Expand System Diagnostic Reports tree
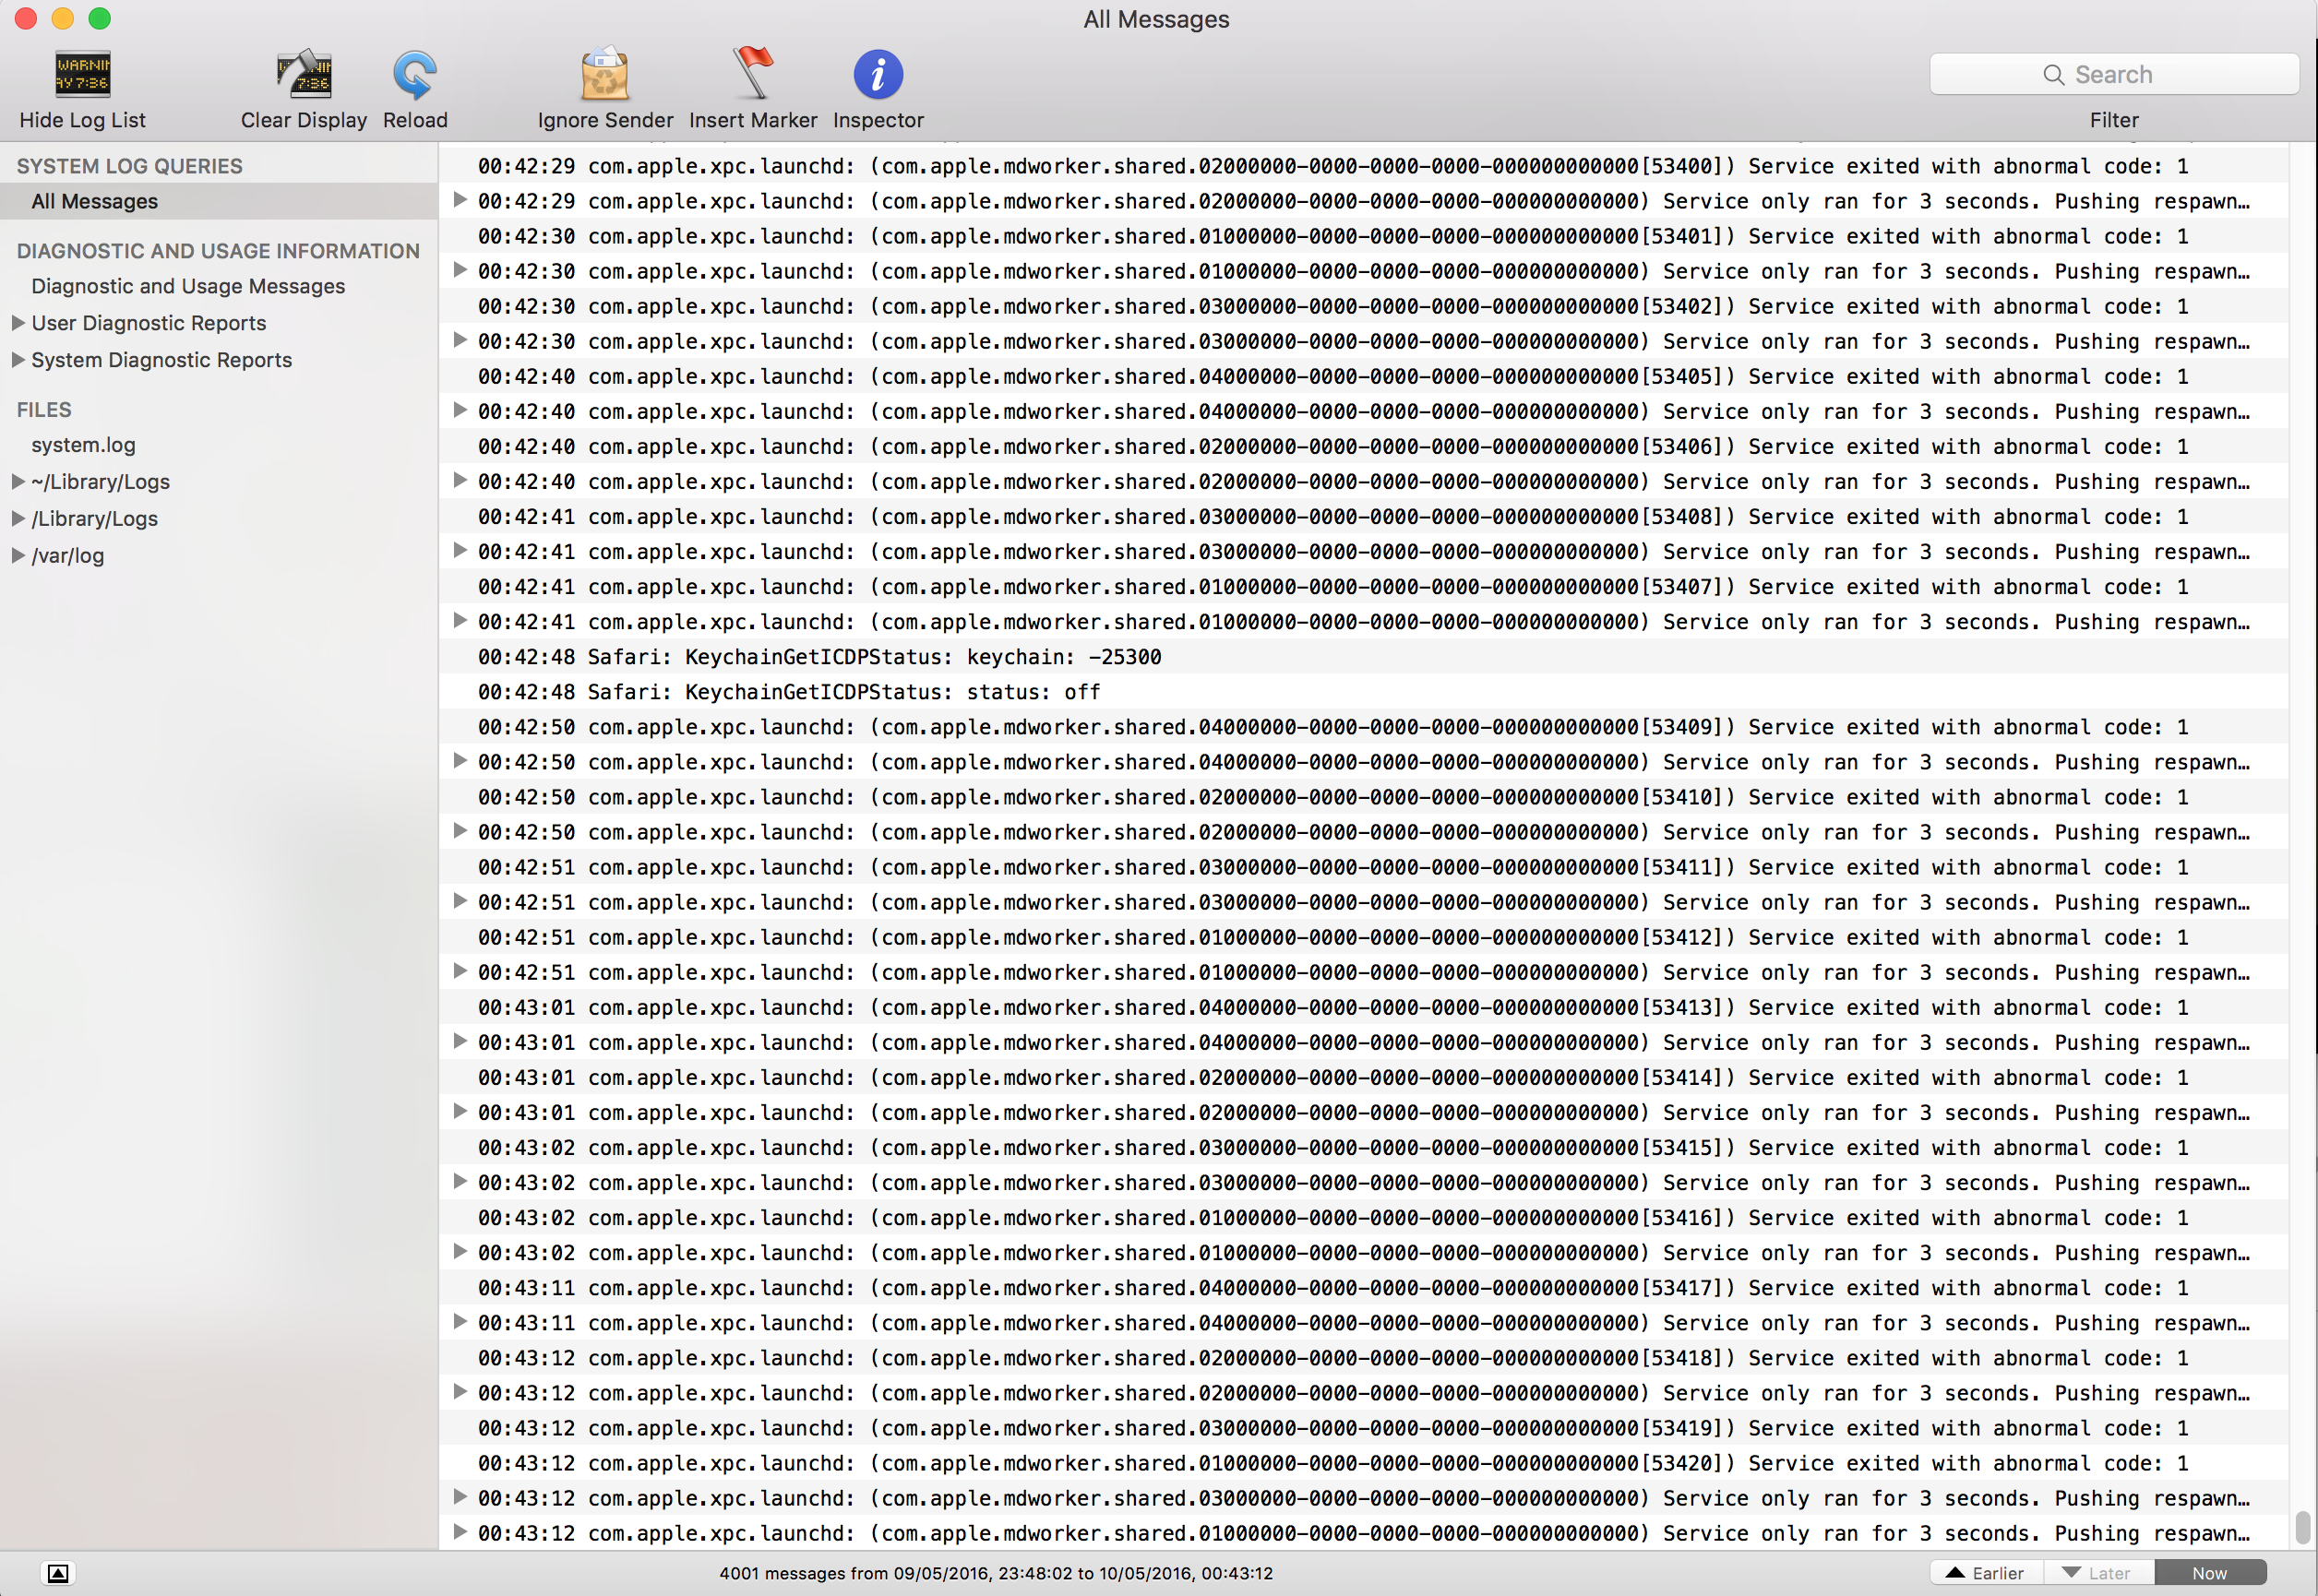The width and height of the screenshot is (2318, 1596). (x=18, y=360)
